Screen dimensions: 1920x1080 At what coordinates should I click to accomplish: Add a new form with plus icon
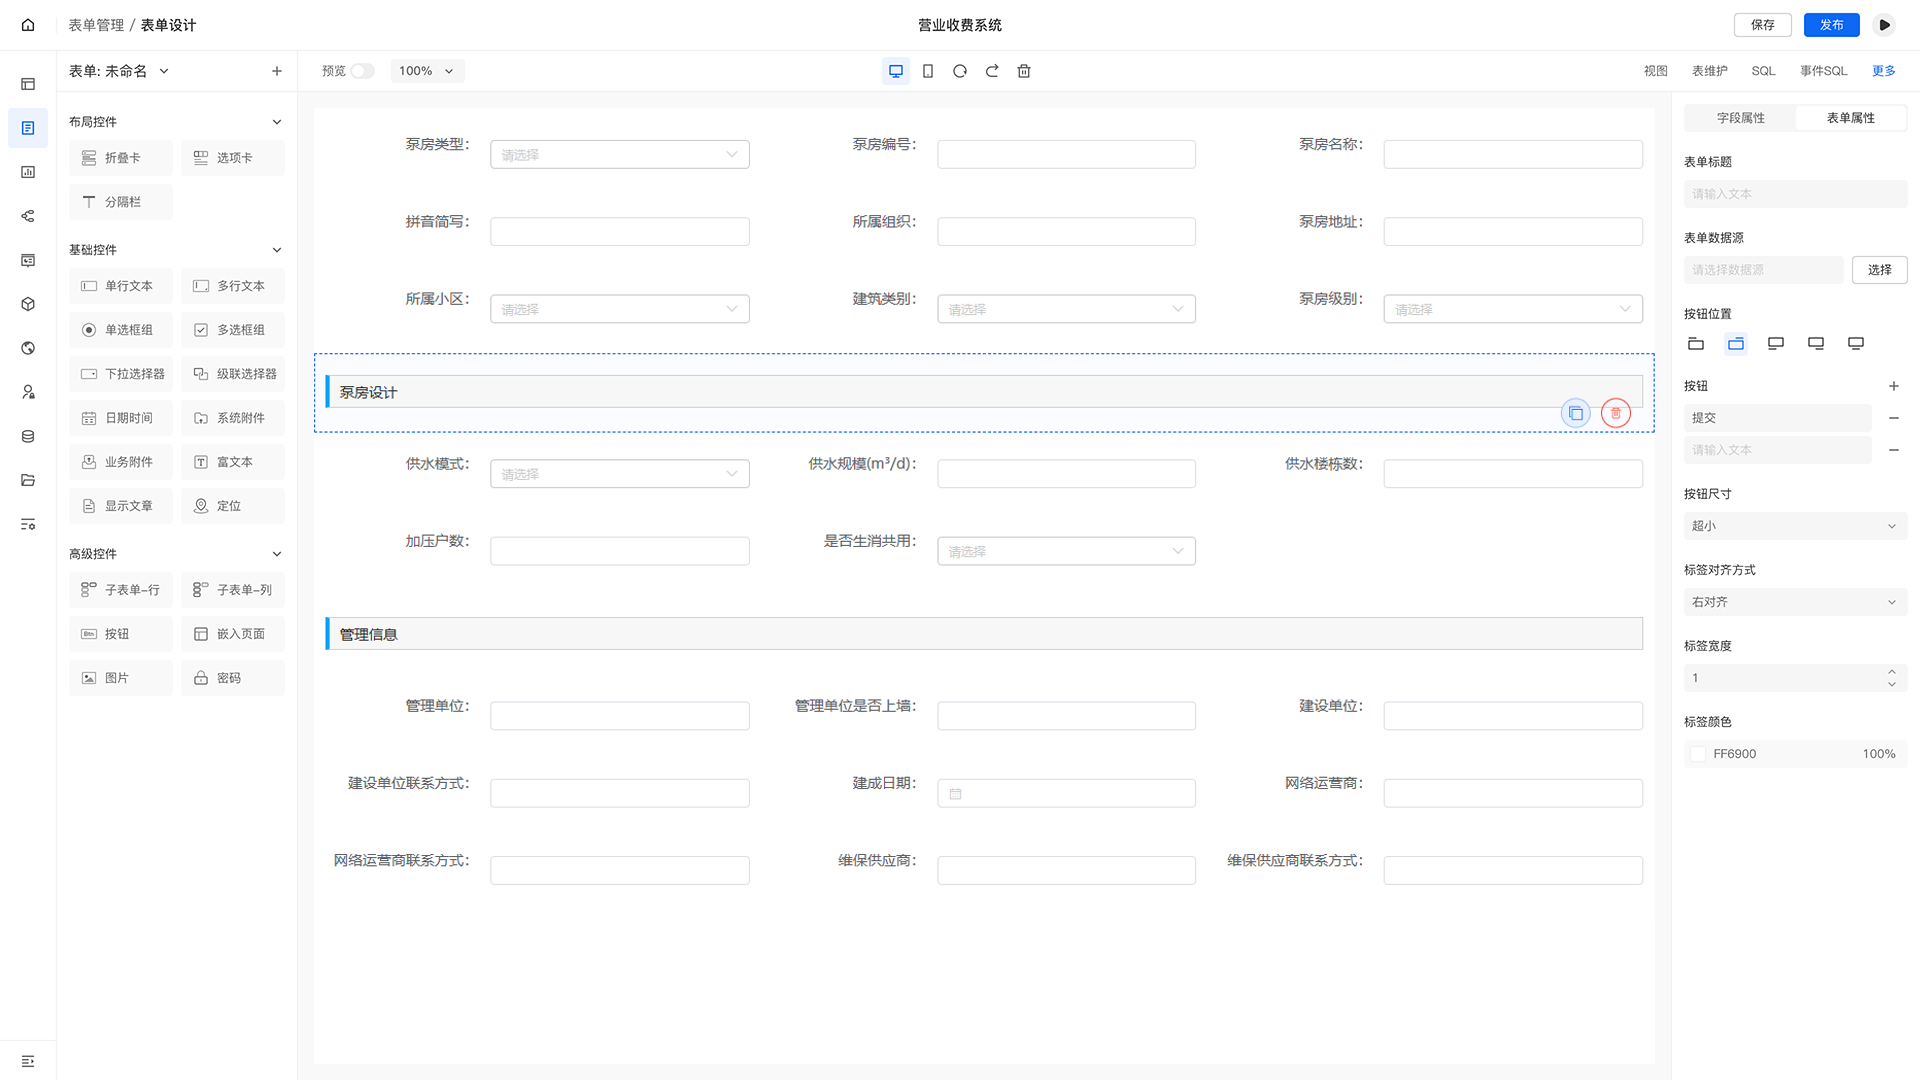(277, 71)
